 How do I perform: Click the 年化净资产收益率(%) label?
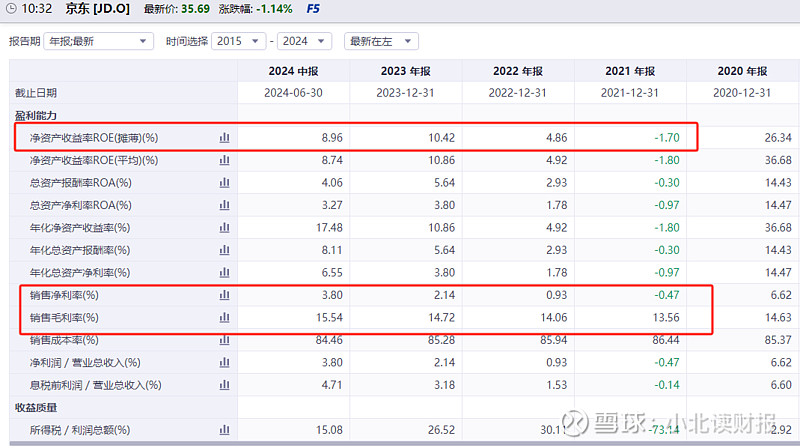coord(80,228)
